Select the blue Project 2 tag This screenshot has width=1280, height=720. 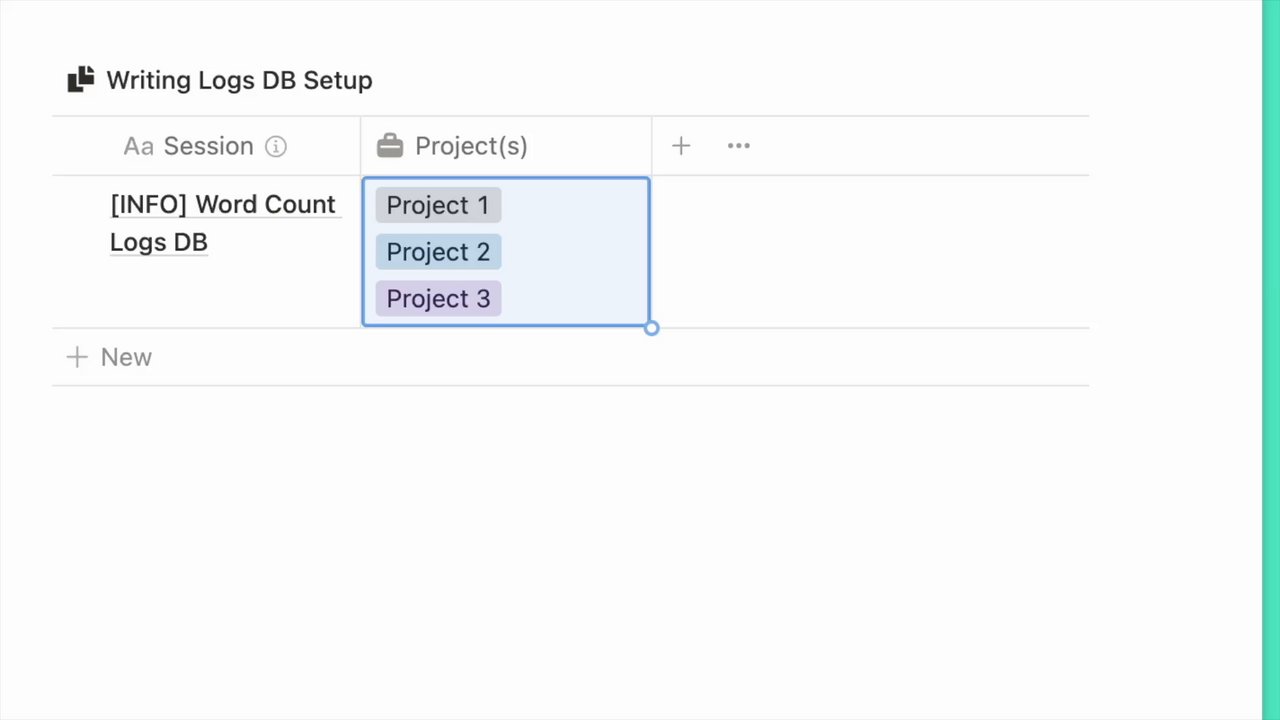pos(438,252)
